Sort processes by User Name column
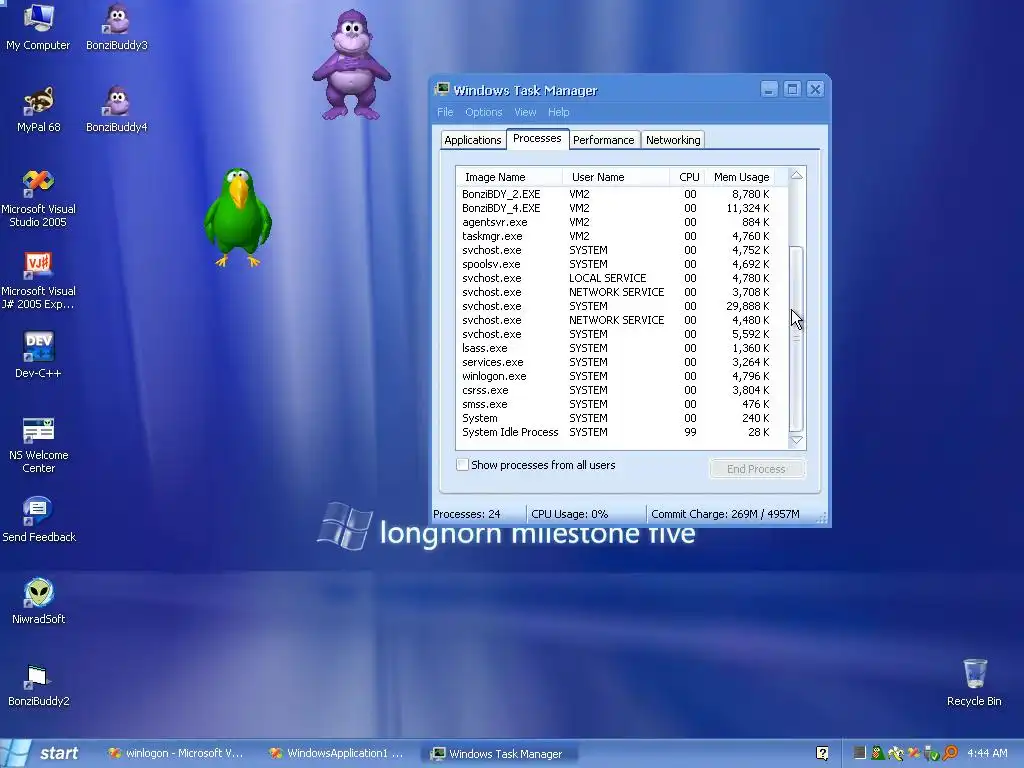1024x768 pixels. pos(616,177)
